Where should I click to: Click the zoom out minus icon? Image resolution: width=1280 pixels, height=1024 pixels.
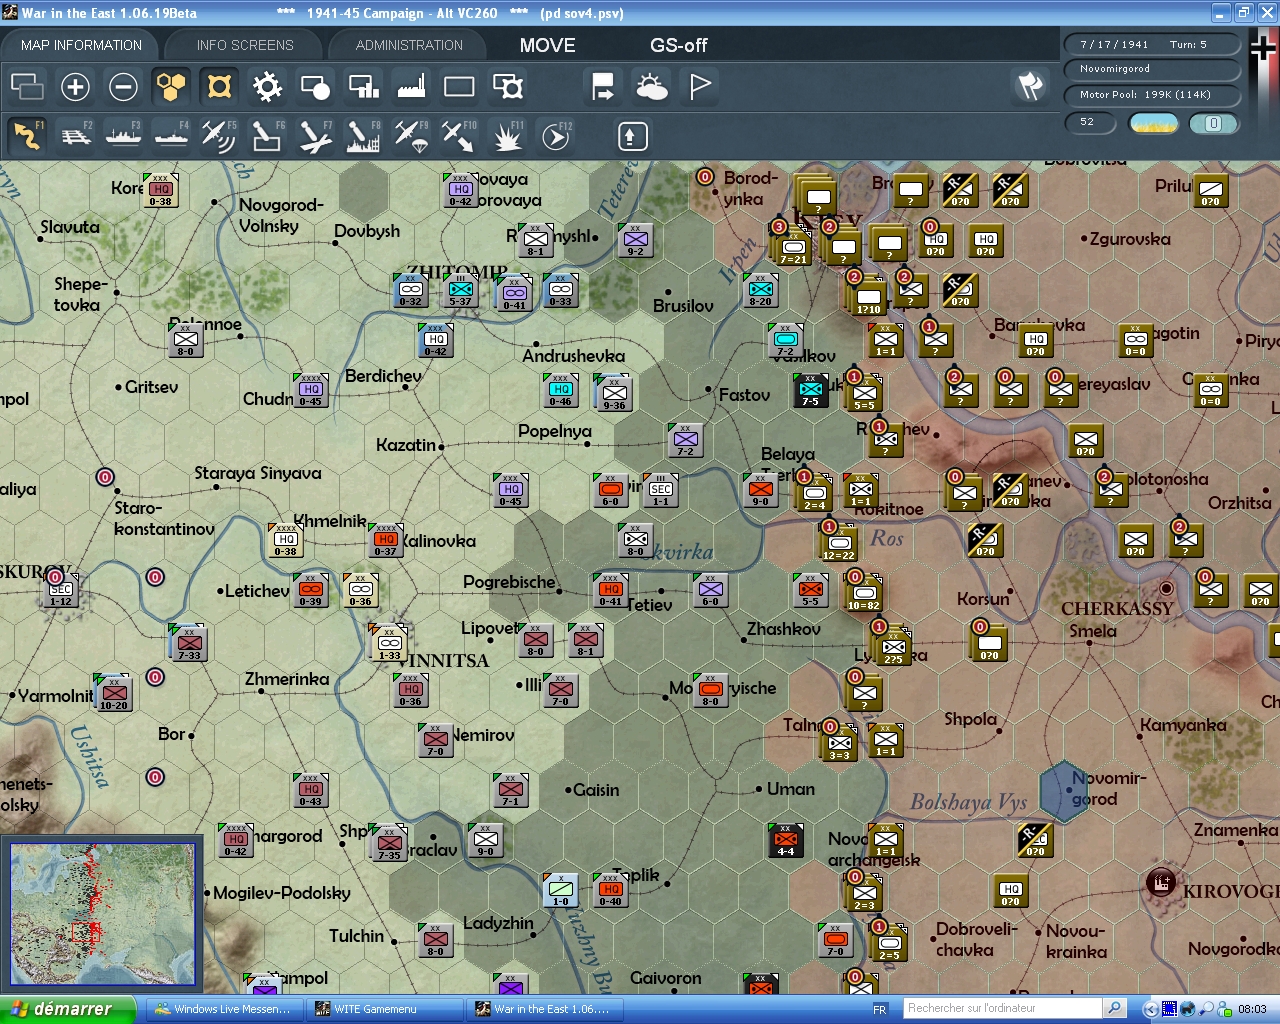123,87
